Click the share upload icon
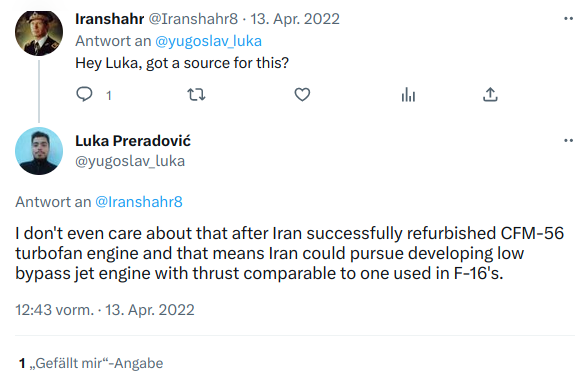The width and height of the screenshot is (575, 375). coord(490,95)
